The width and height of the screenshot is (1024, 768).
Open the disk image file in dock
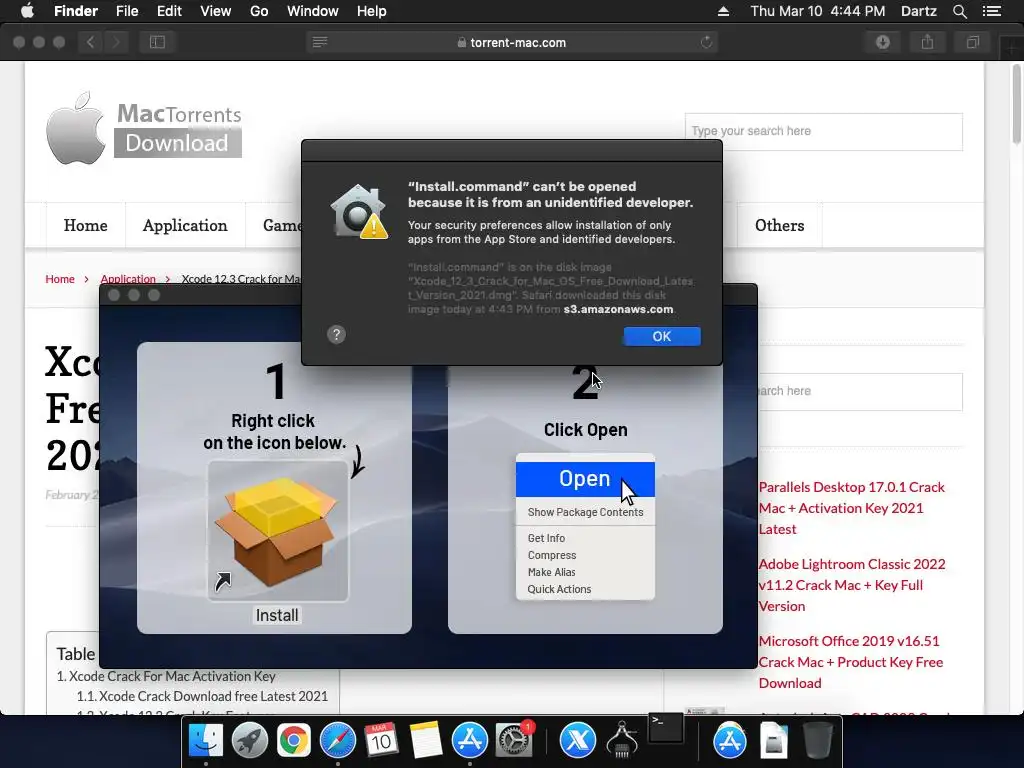pyautogui.click(x=774, y=741)
